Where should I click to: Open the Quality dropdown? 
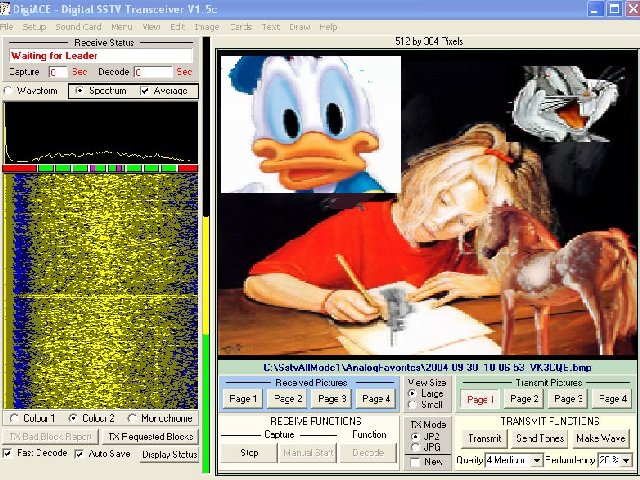point(537,461)
